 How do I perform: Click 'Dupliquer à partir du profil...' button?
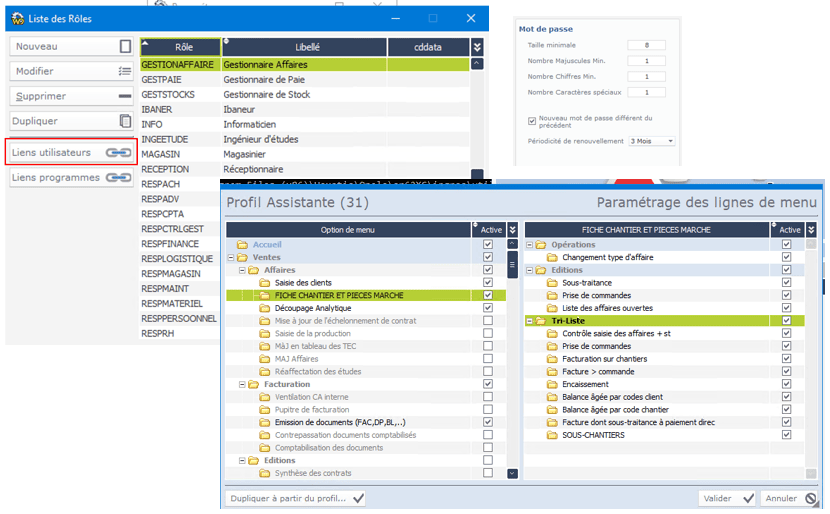click(x=295, y=498)
